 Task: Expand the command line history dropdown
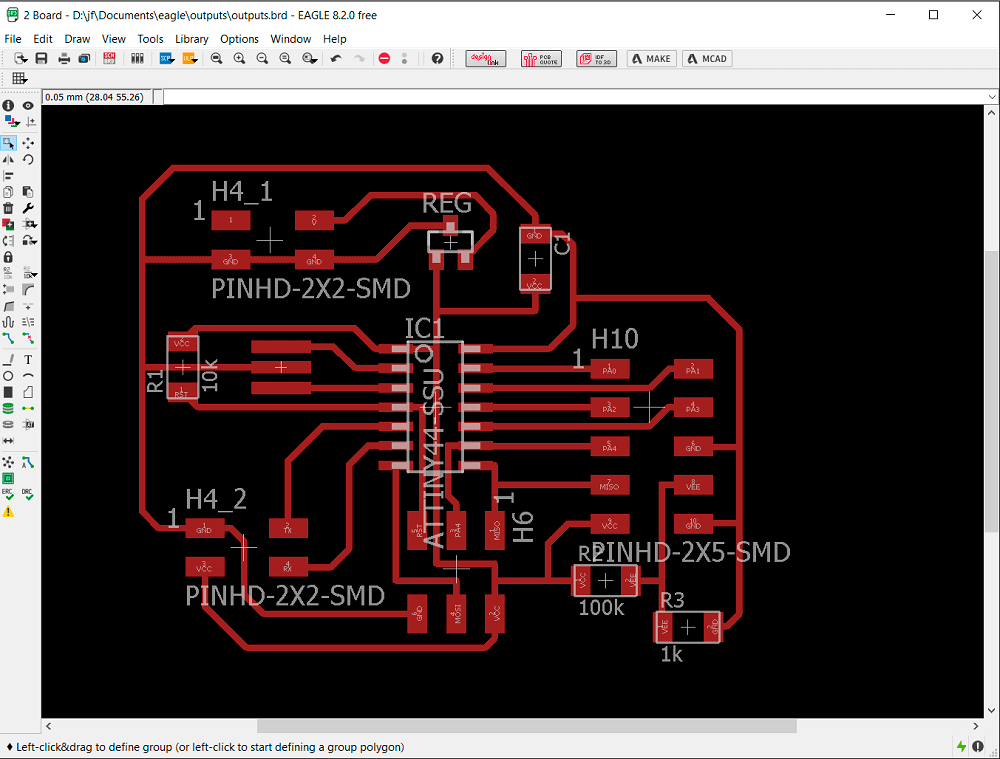(x=992, y=97)
